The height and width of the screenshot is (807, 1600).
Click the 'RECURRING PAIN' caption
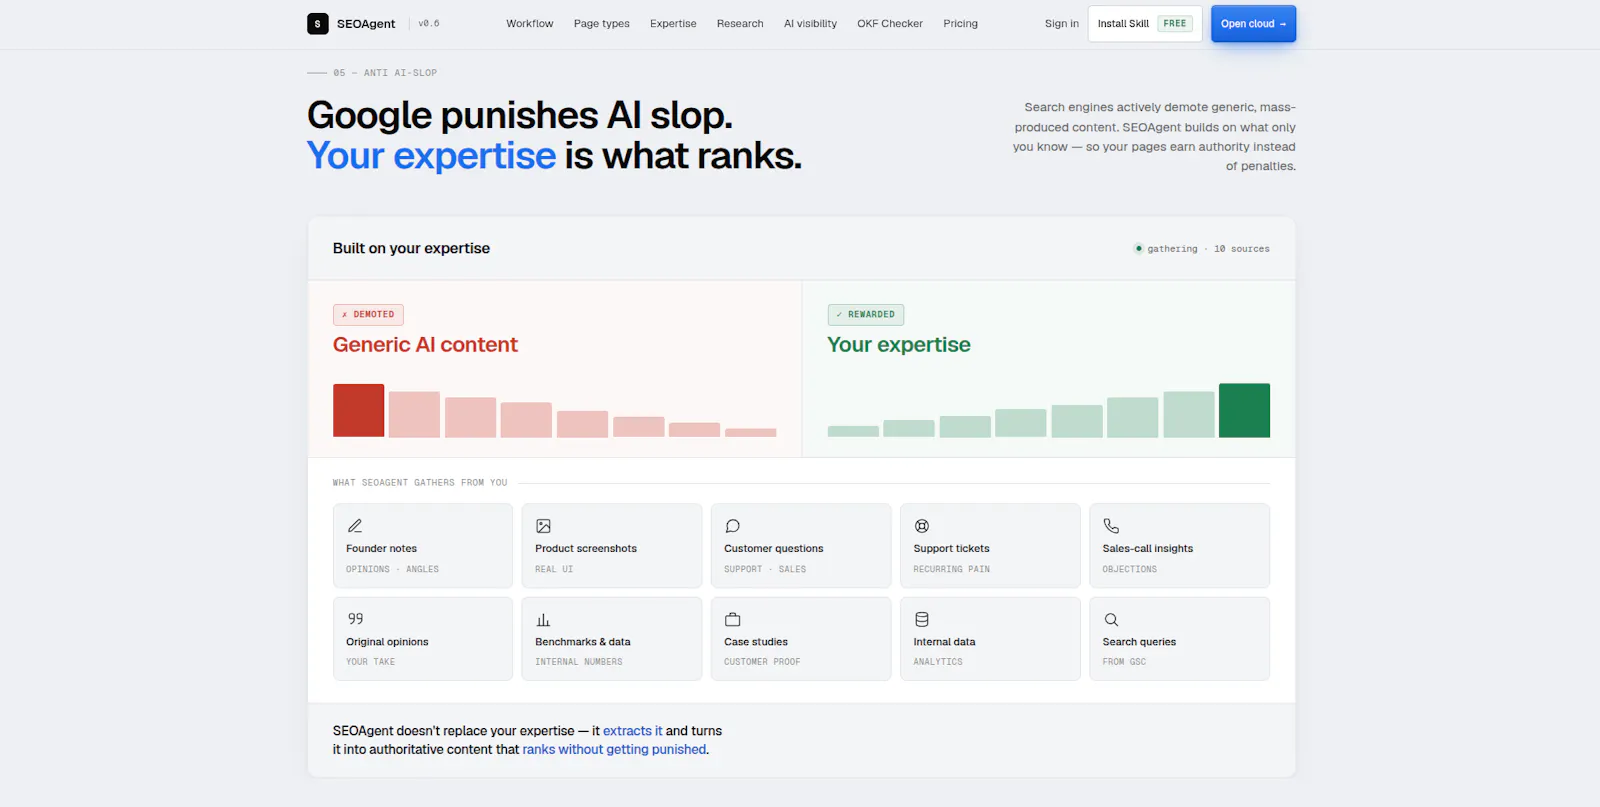point(951,569)
